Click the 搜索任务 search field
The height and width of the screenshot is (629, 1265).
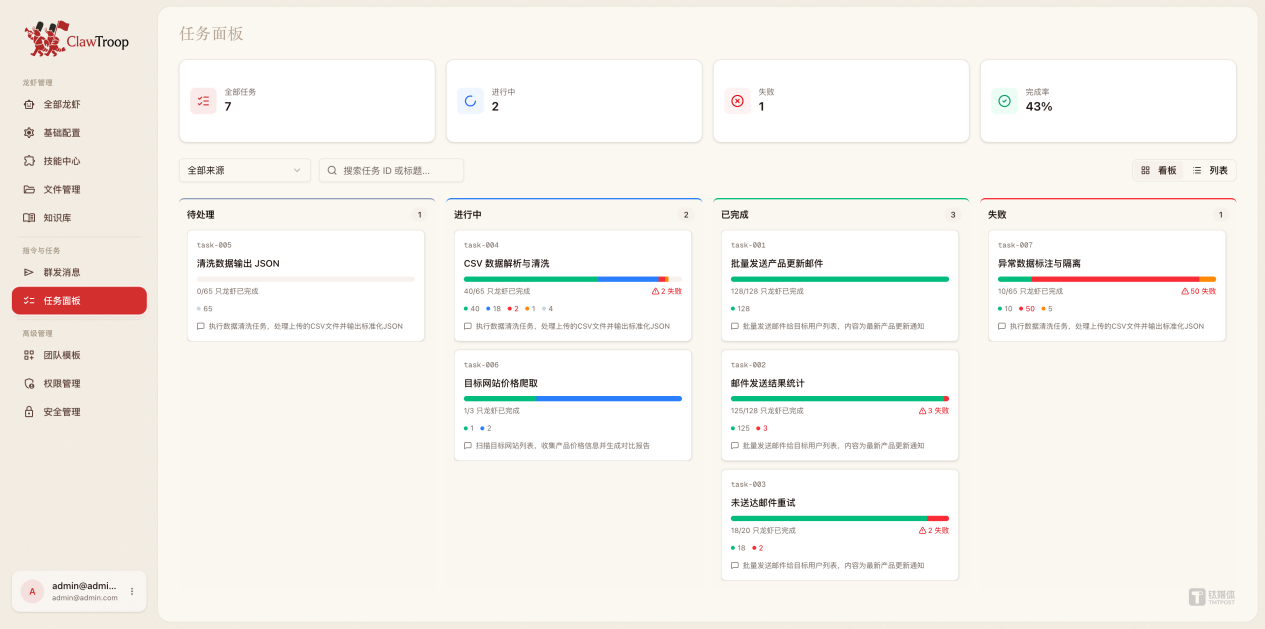392,170
